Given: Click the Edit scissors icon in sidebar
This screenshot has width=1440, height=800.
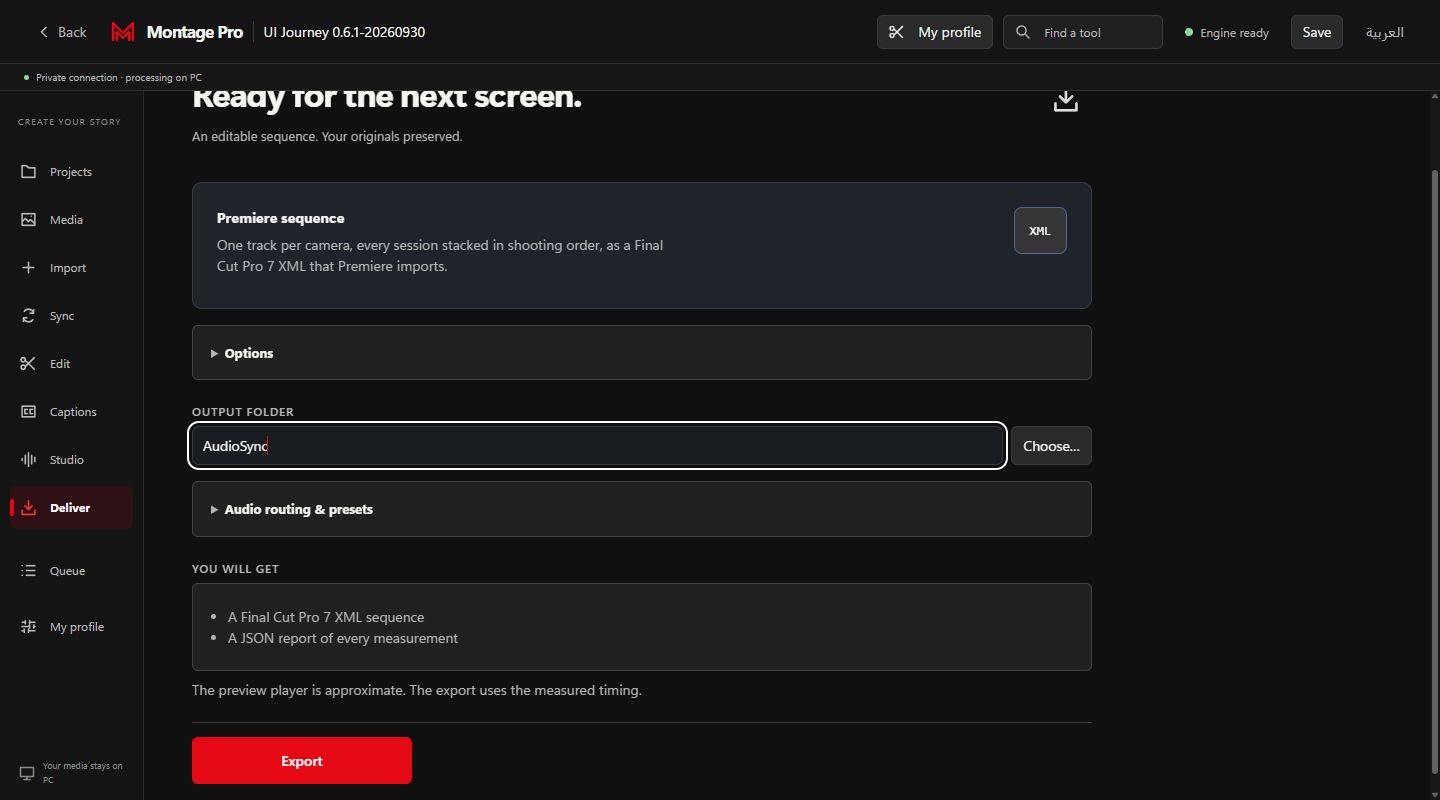Looking at the screenshot, I should coord(28,364).
